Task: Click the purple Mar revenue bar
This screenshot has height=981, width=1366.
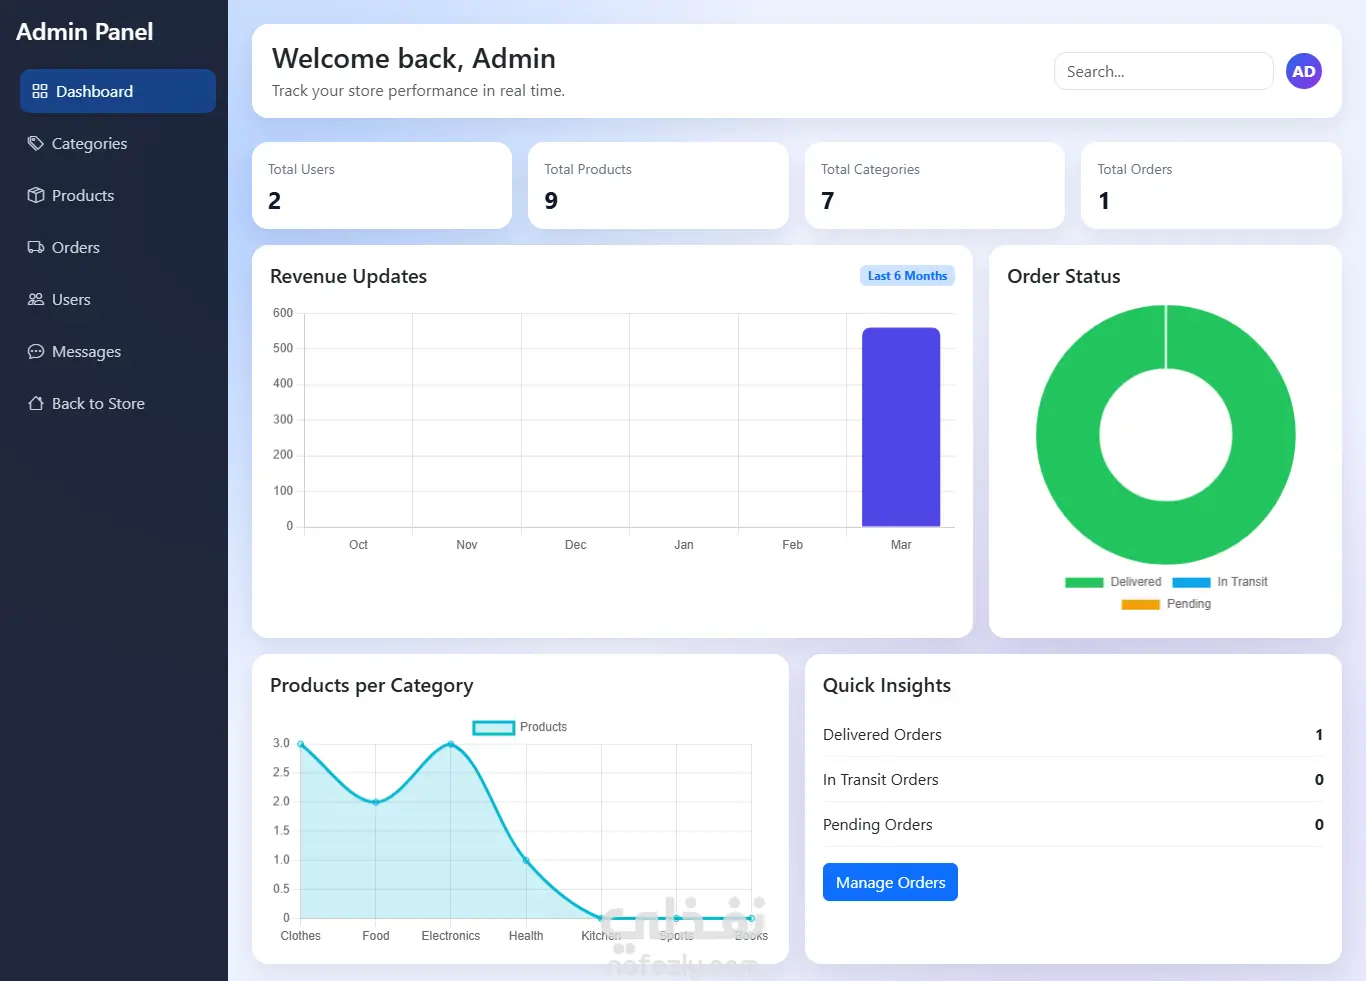Action: click(901, 427)
